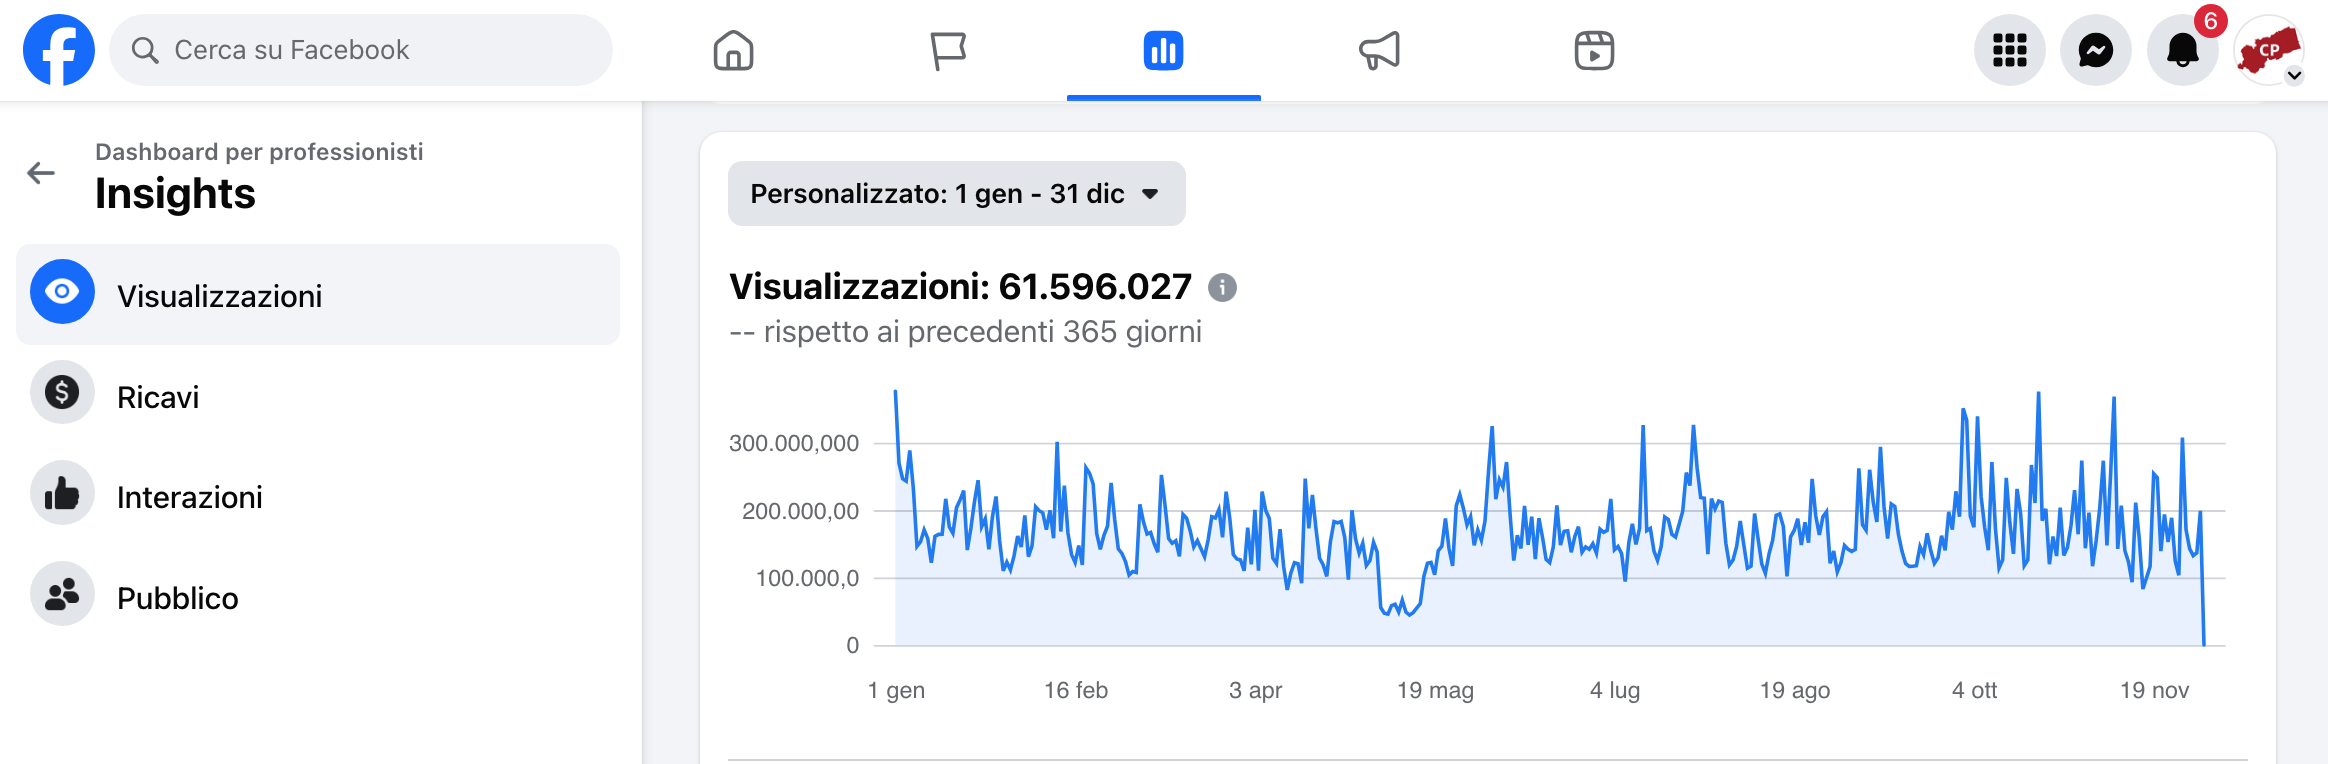Image resolution: width=2328 pixels, height=764 pixels.
Task: Open the notifications bell
Action: [x=2182, y=50]
